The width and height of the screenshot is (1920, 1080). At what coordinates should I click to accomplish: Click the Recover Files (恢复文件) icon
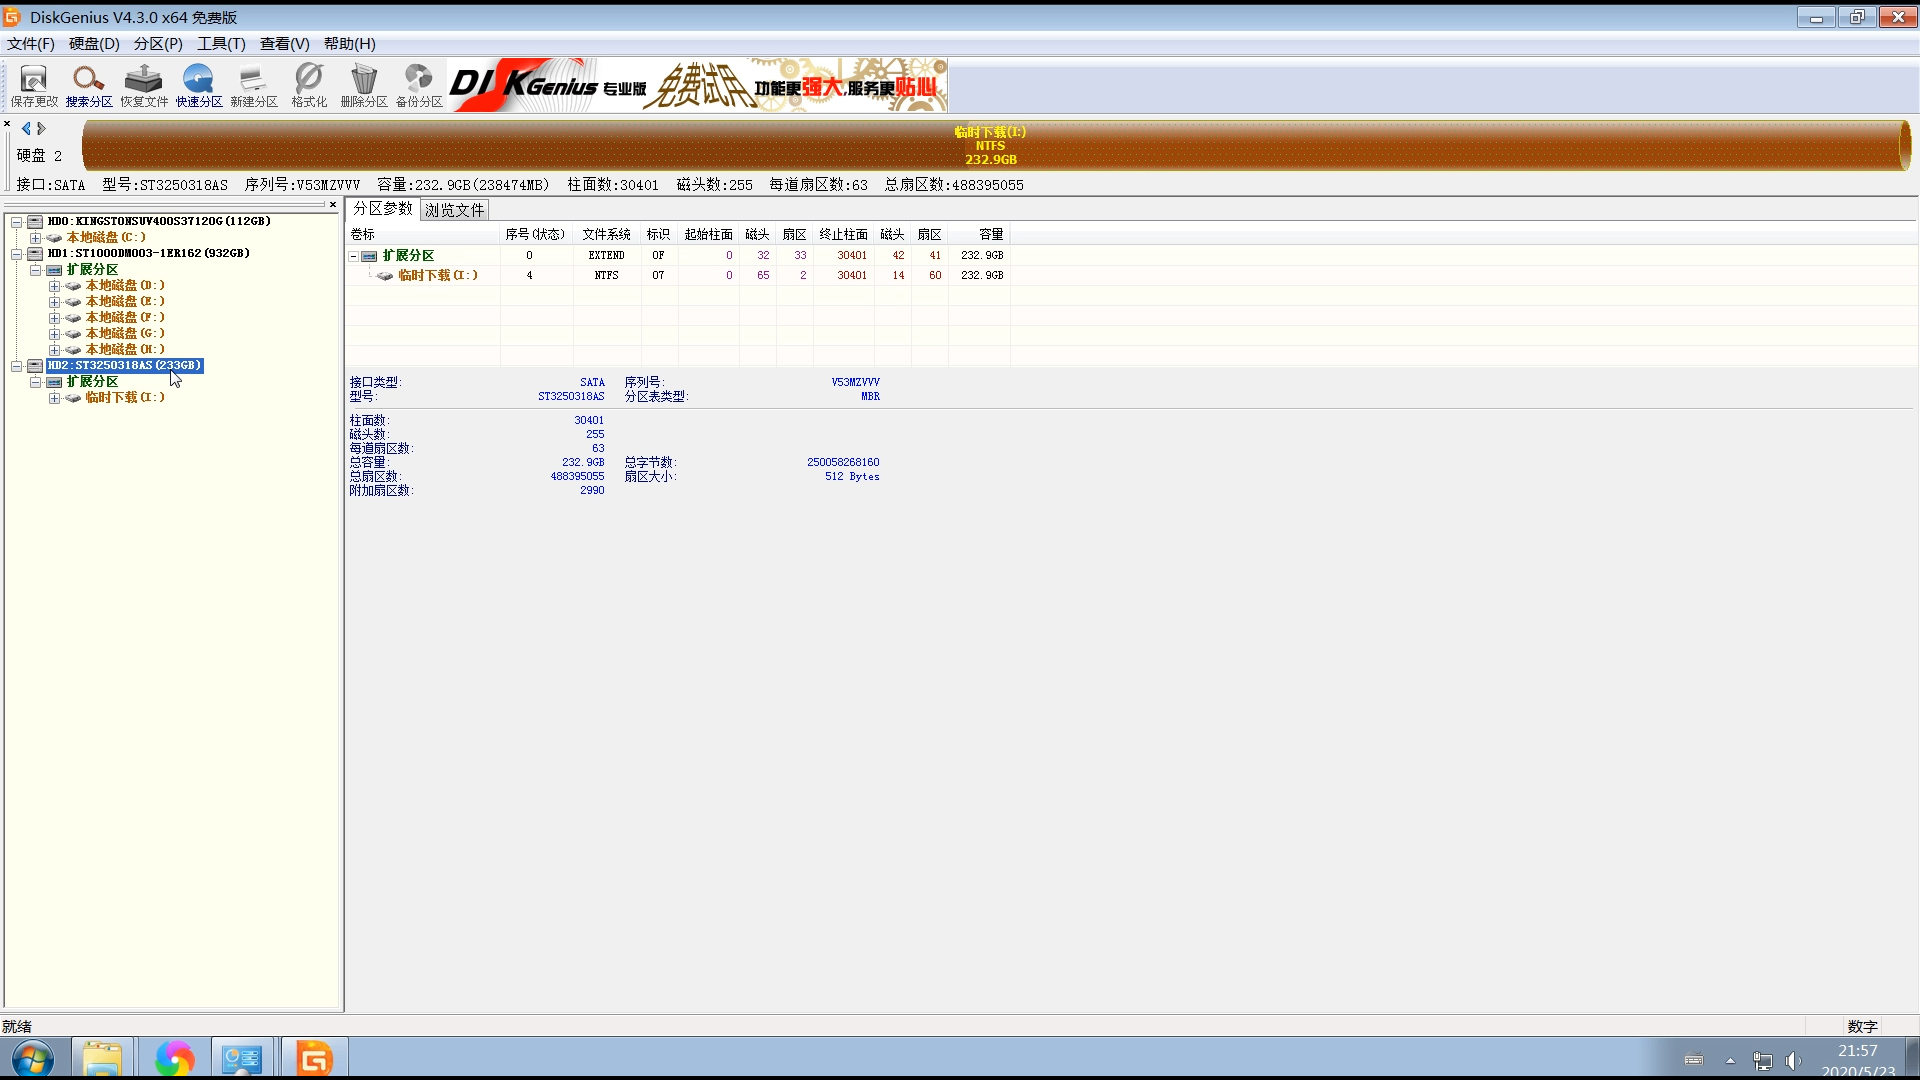[x=144, y=85]
